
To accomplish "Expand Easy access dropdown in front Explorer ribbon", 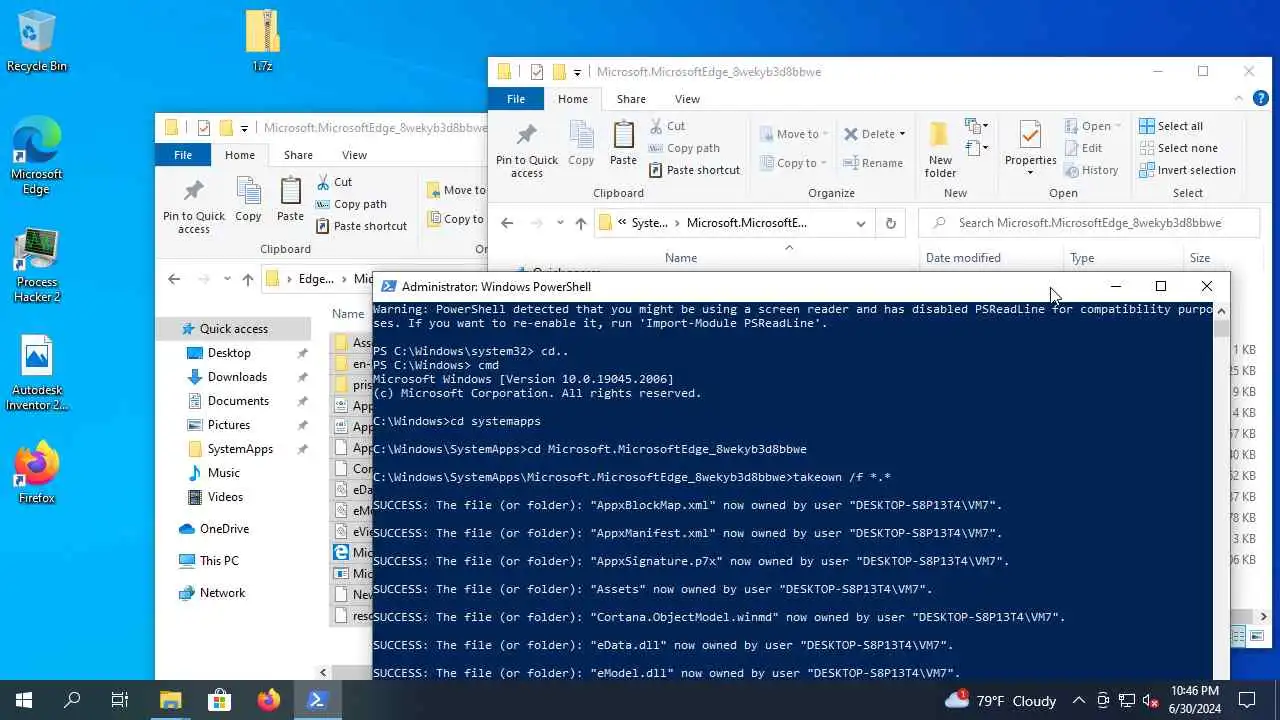I will pyautogui.click(x=976, y=148).
